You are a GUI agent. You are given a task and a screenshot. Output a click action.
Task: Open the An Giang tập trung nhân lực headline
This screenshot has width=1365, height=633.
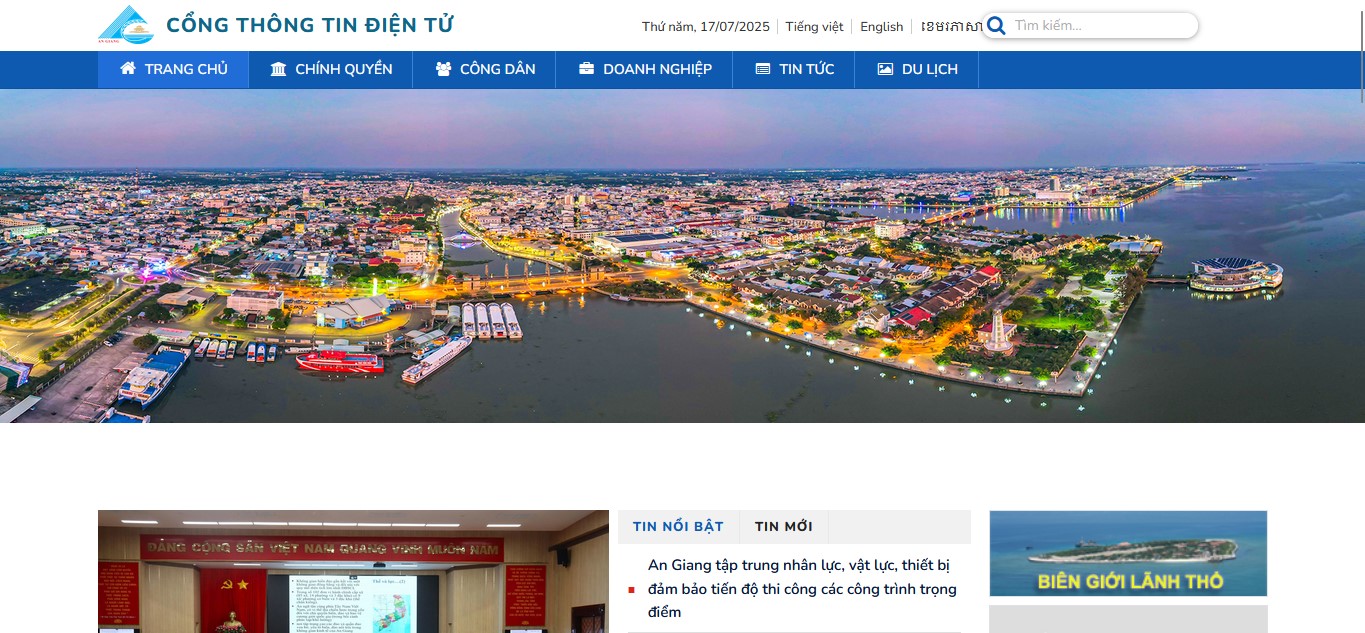point(802,589)
